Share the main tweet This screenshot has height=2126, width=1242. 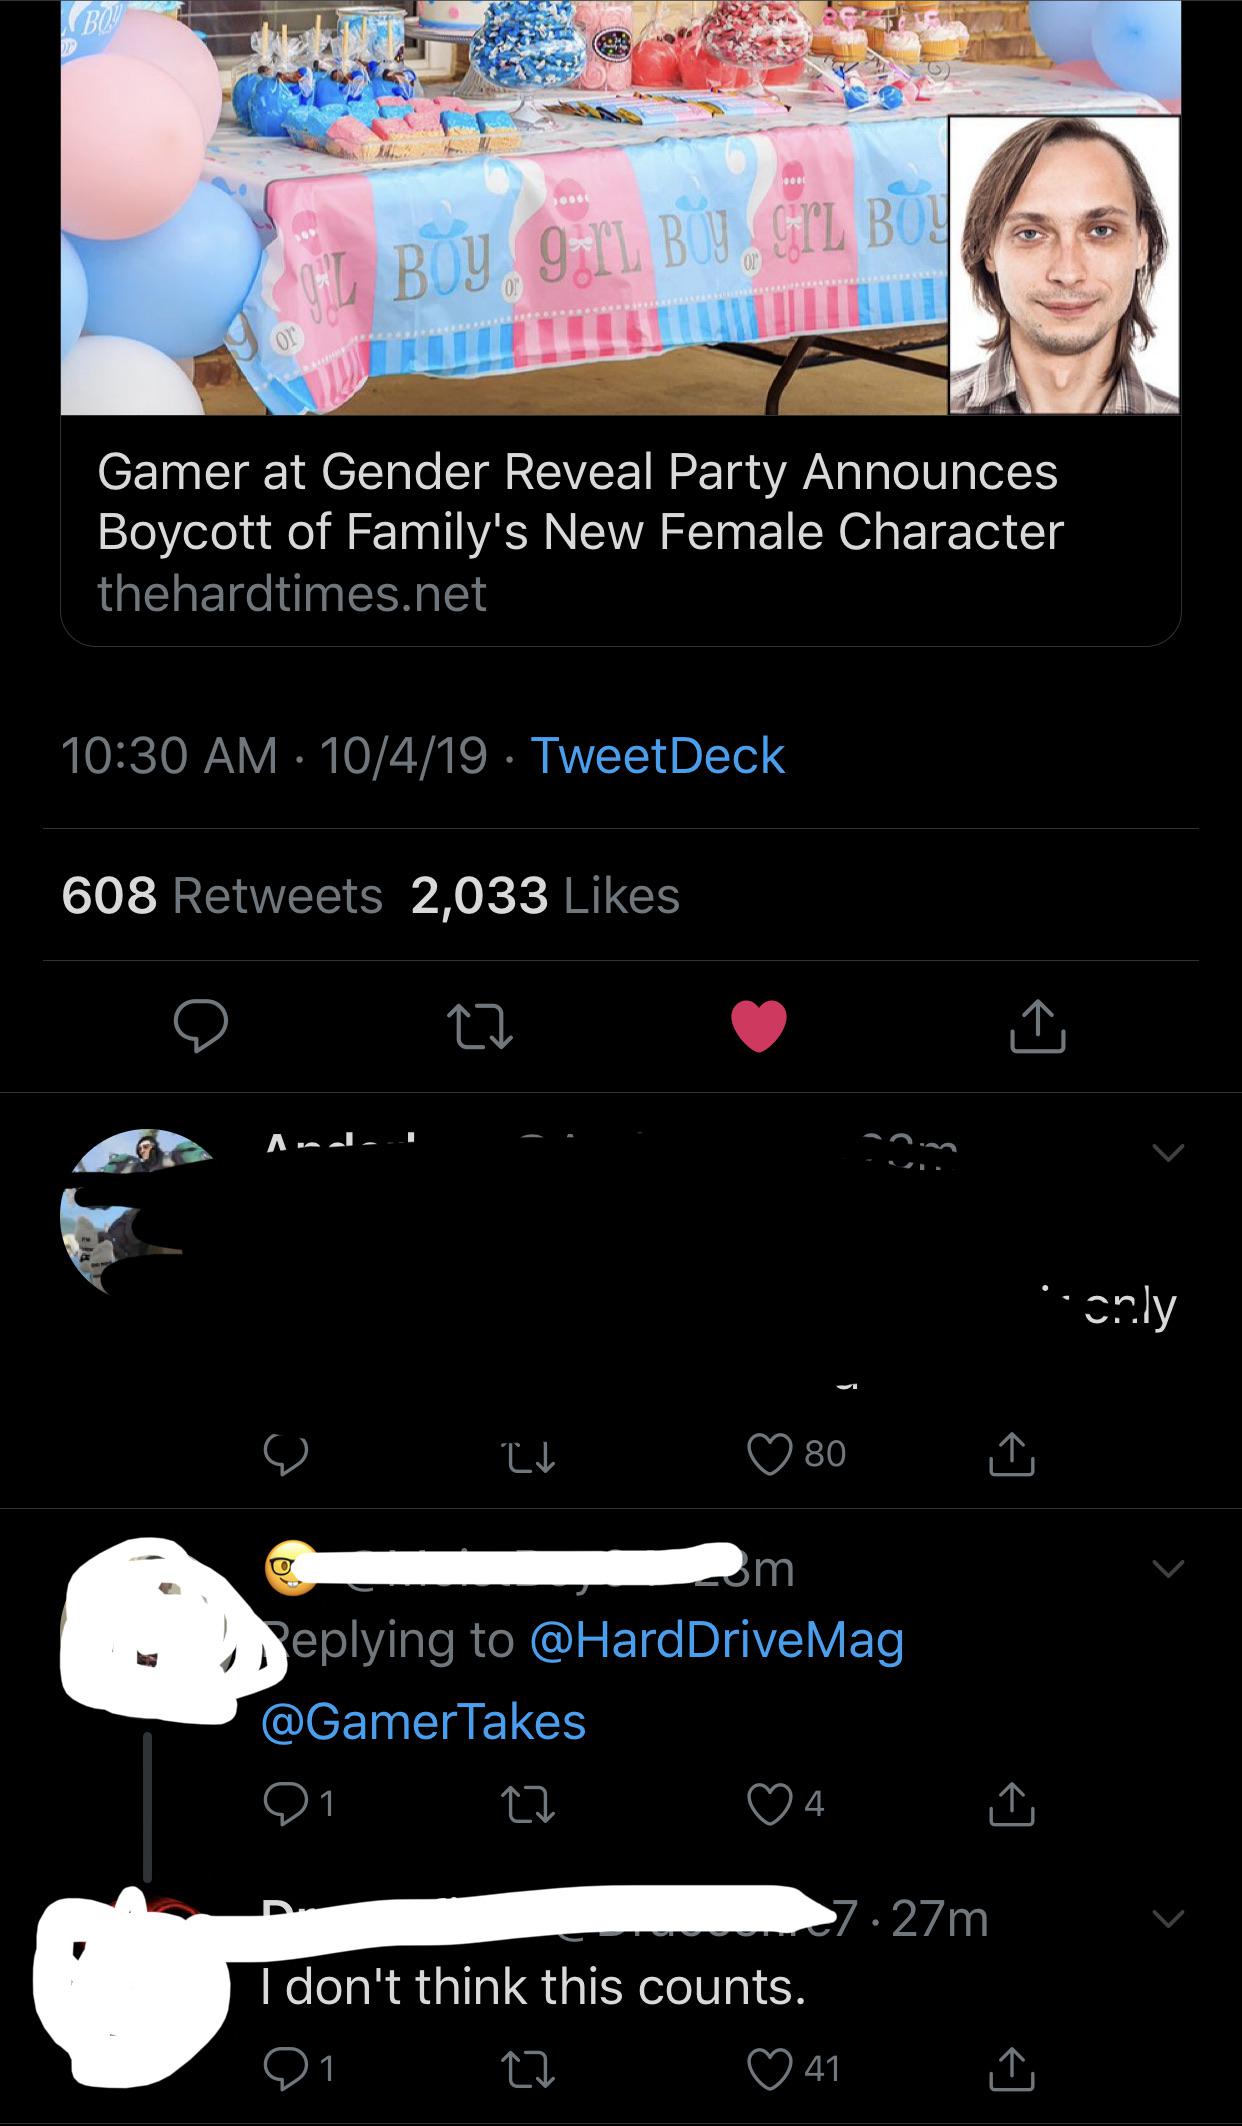pos(1037,1027)
